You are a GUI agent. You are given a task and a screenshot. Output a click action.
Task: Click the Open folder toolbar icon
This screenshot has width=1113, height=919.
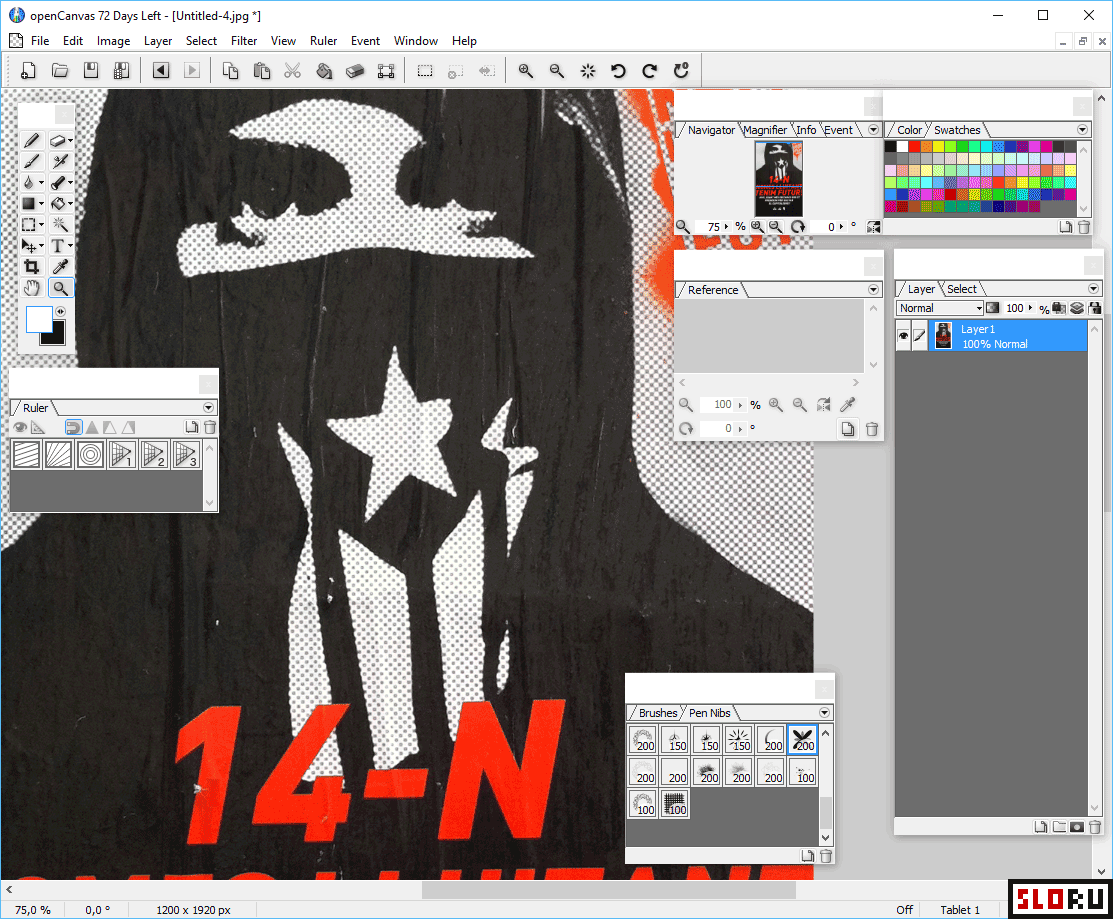pyautogui.click(x=60, y=70)
